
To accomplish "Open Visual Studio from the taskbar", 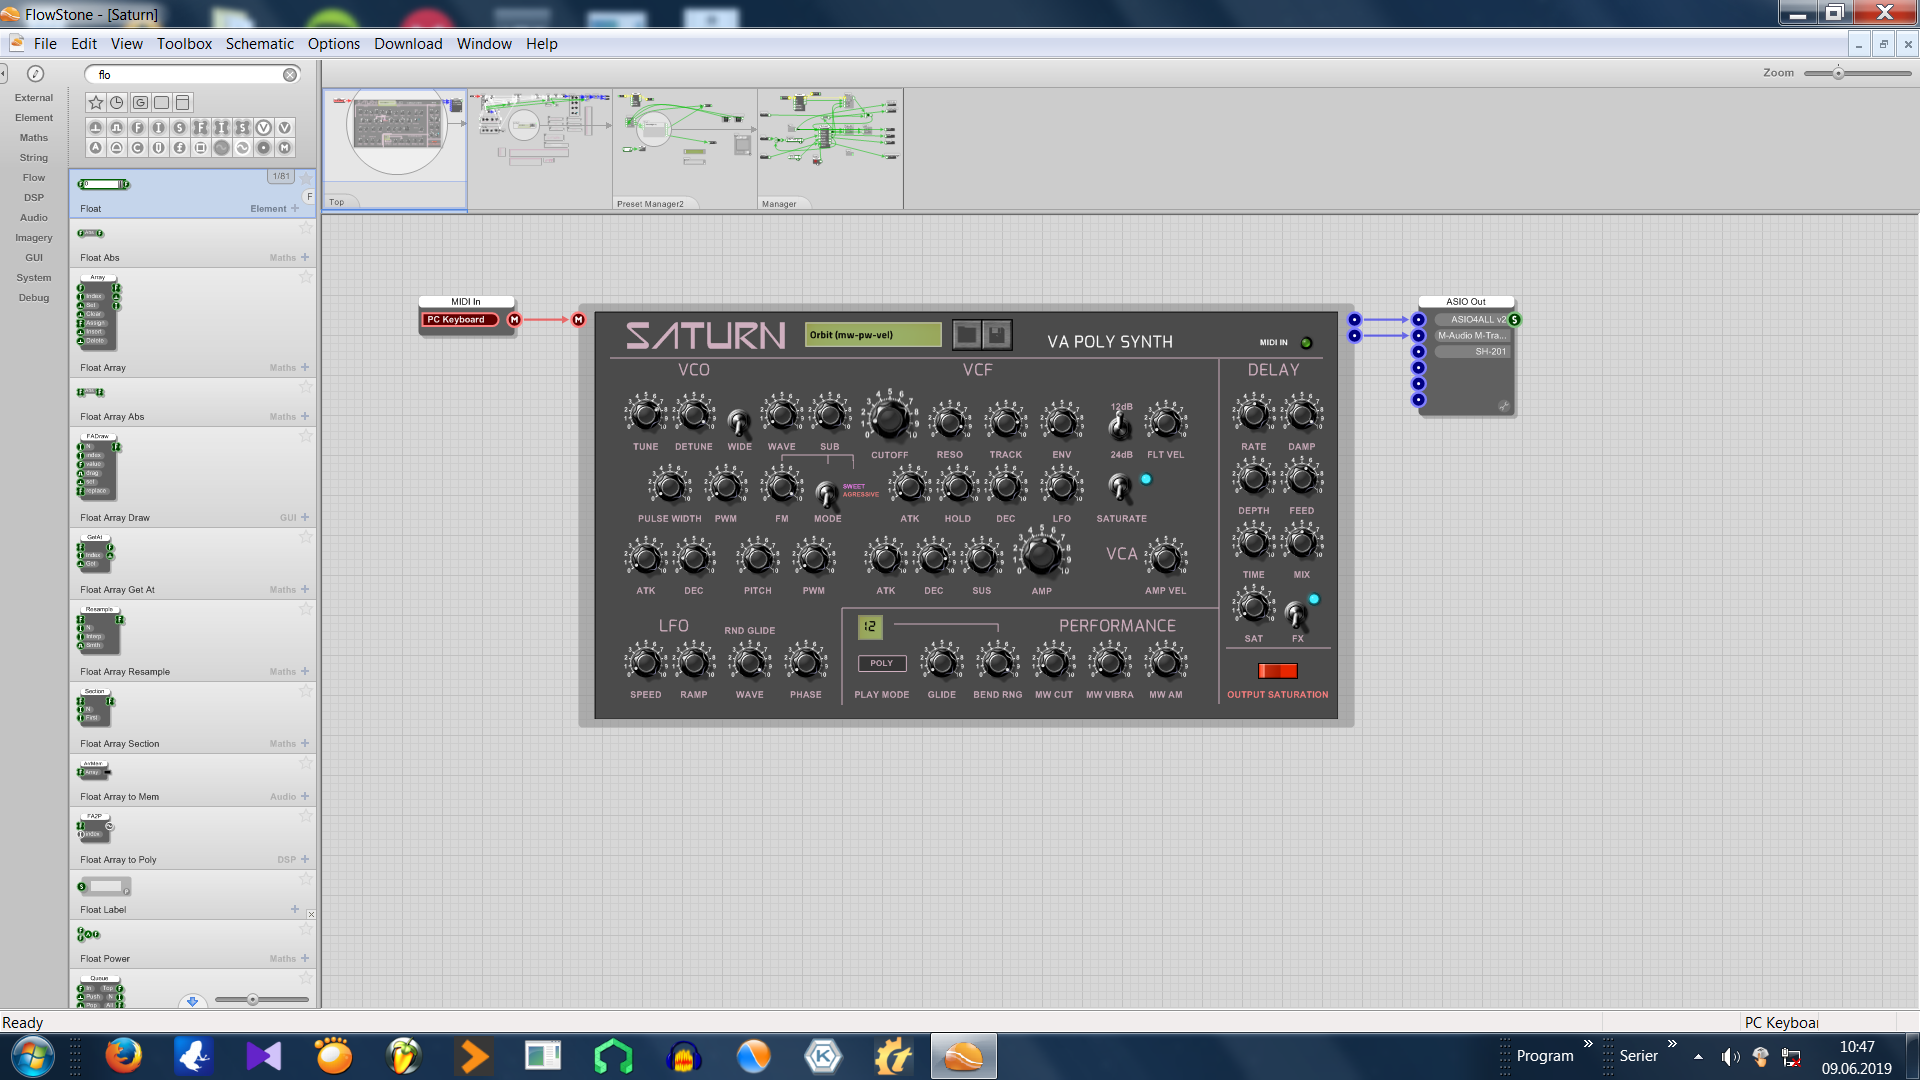I will point(264,1056).
